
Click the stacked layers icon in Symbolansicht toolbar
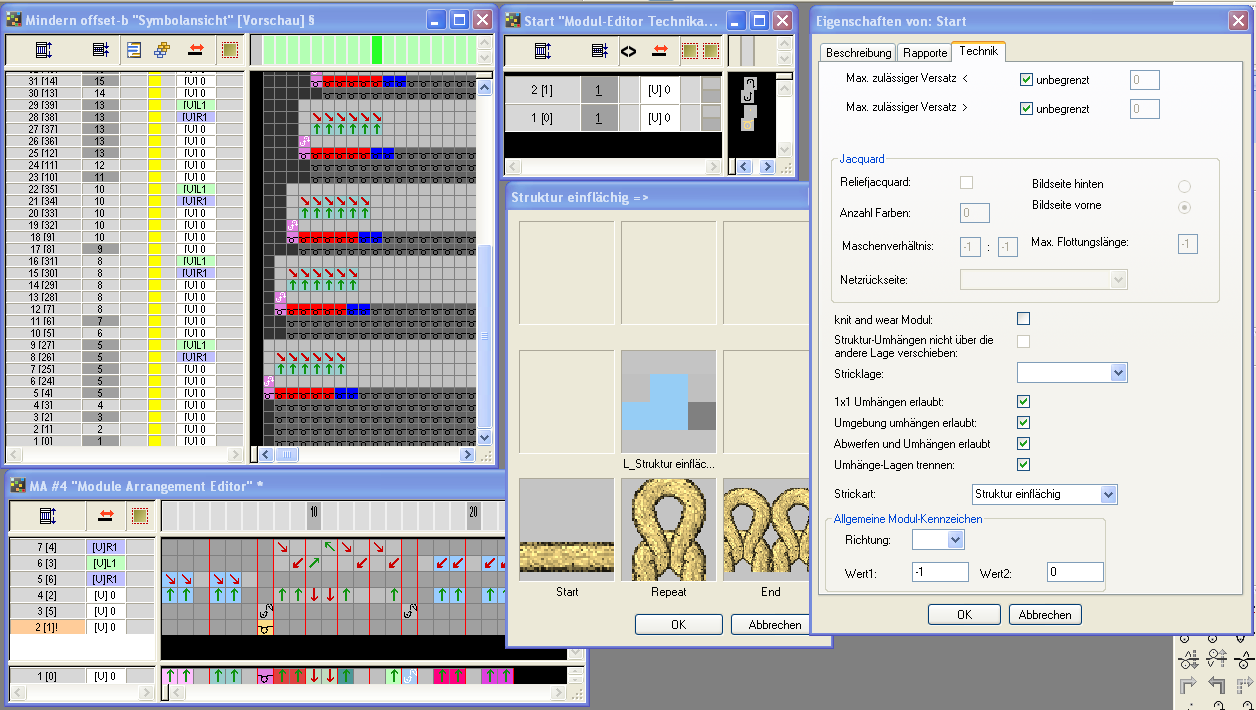[163, 50]
